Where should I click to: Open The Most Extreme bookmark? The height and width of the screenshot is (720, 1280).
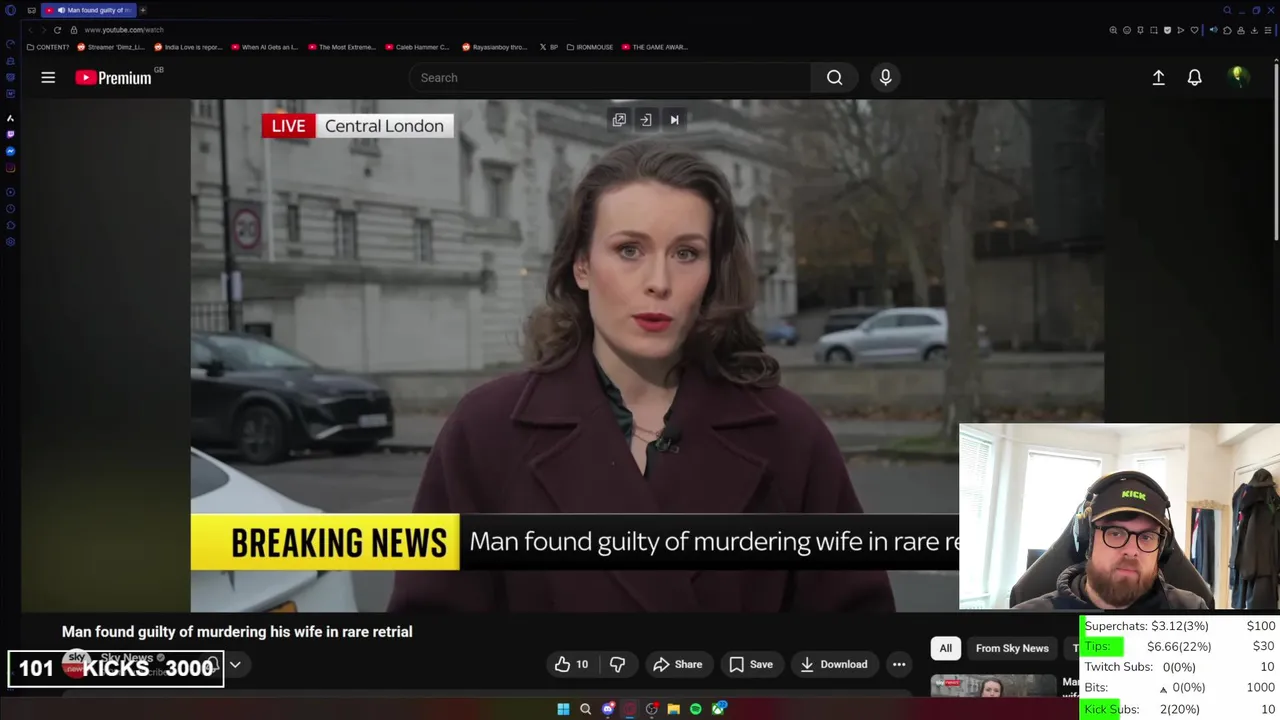click(342, 47)
